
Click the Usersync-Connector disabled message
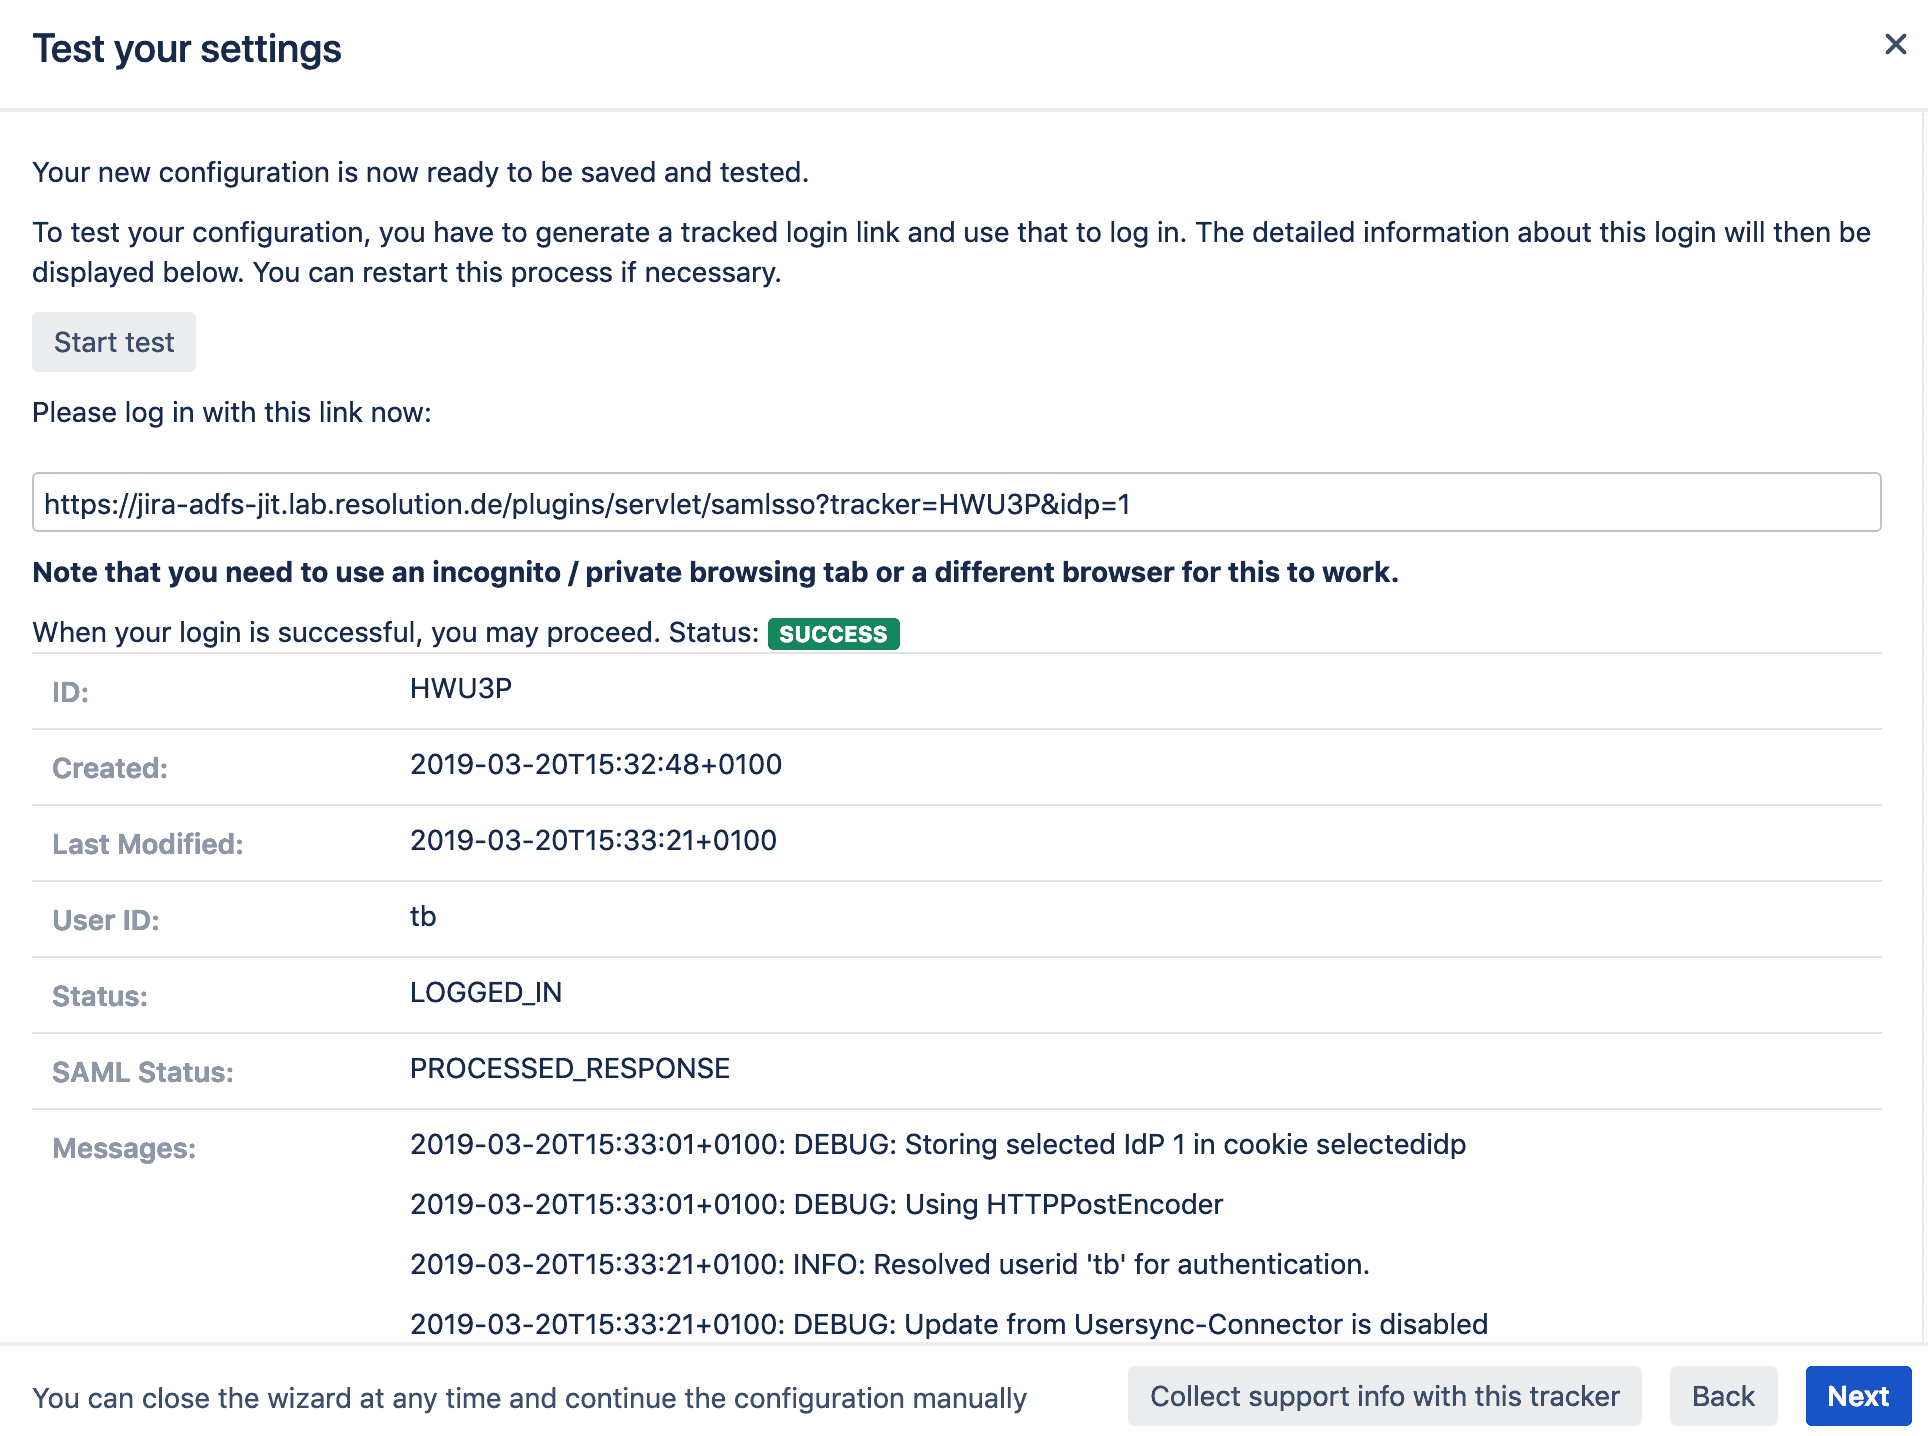click(948, 1324)
